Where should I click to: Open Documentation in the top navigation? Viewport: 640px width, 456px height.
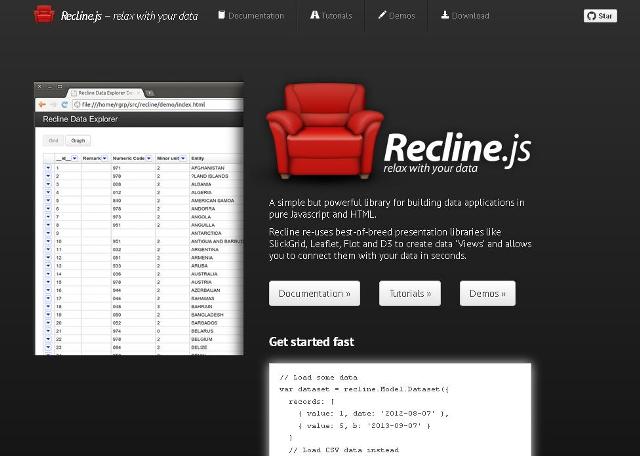click(251, 16)
